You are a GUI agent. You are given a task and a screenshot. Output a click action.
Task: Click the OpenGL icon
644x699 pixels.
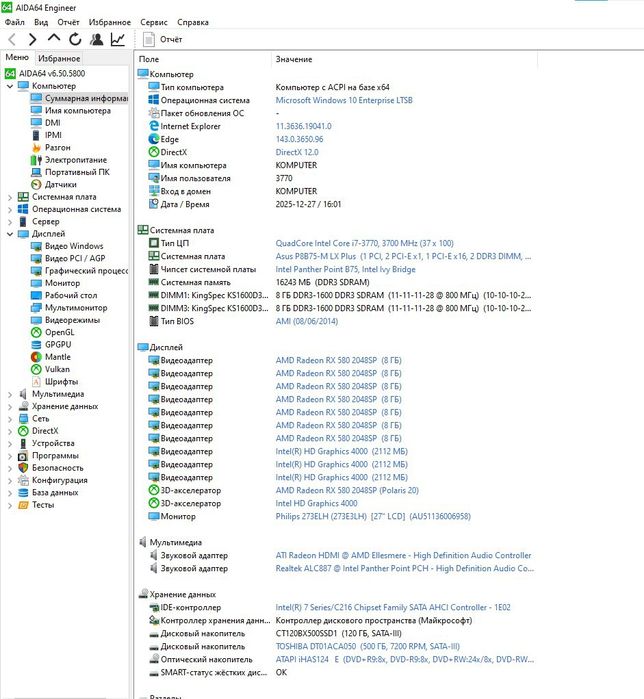37,333
